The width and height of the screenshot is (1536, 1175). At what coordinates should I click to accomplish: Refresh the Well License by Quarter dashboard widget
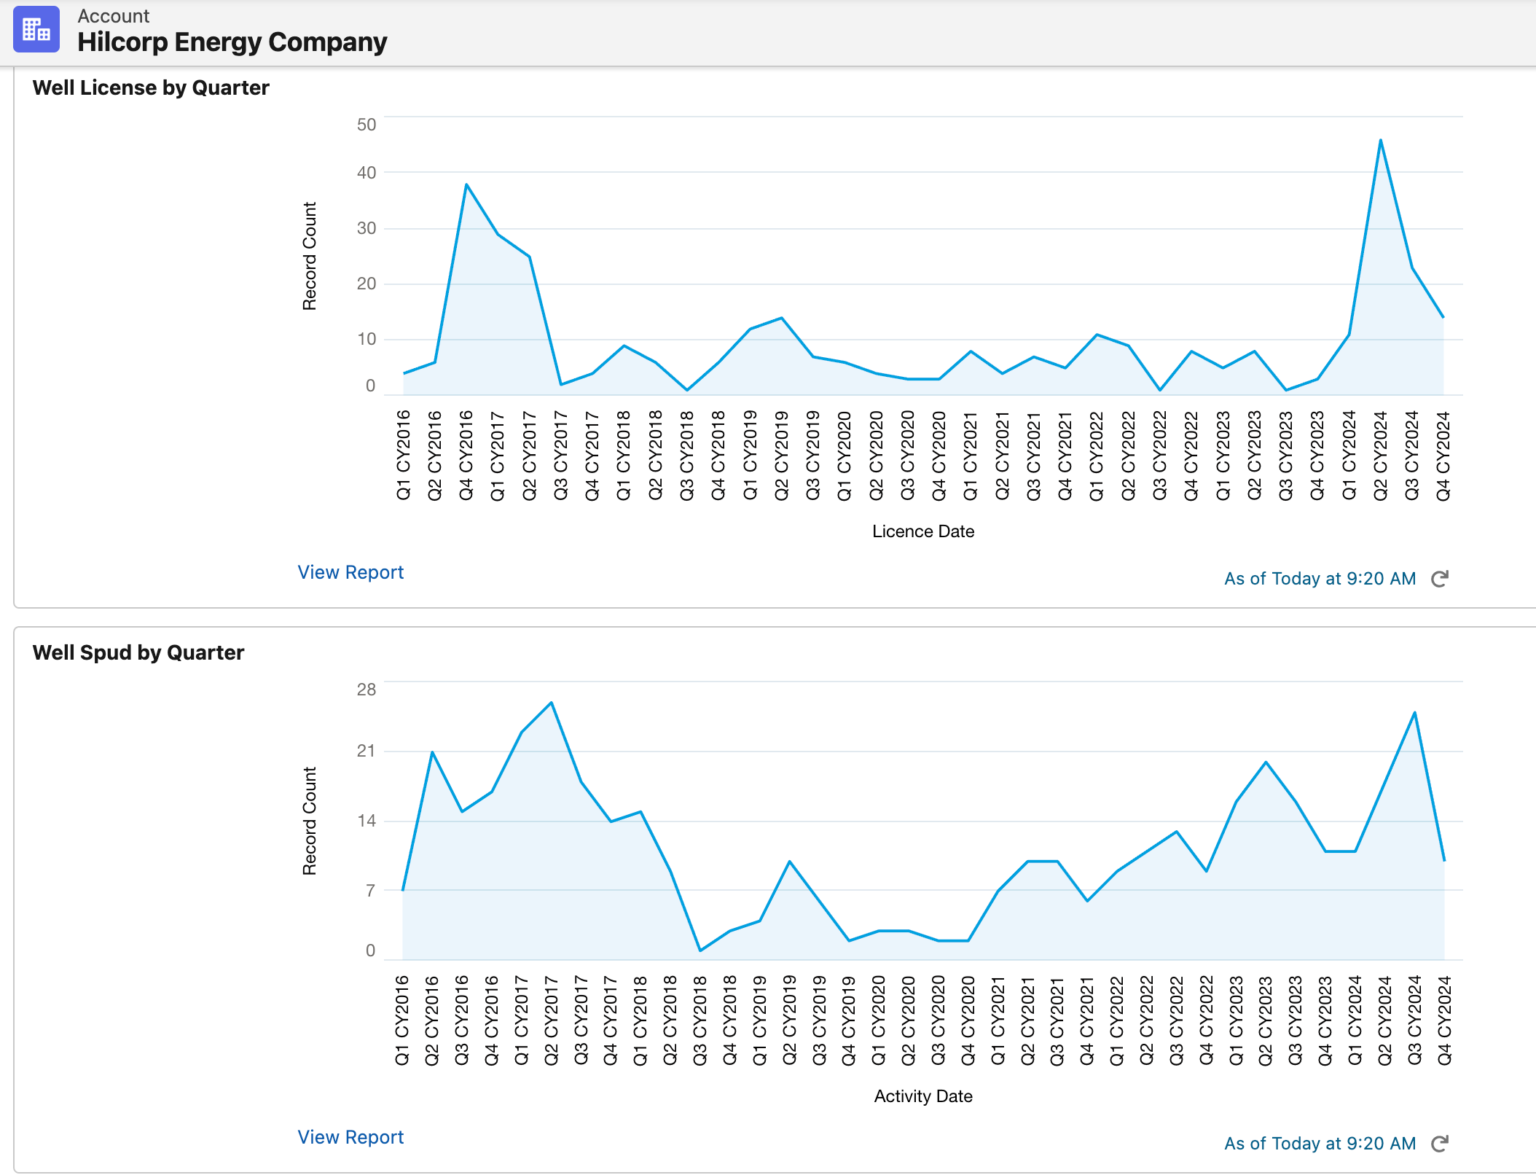coord(1440,578)
